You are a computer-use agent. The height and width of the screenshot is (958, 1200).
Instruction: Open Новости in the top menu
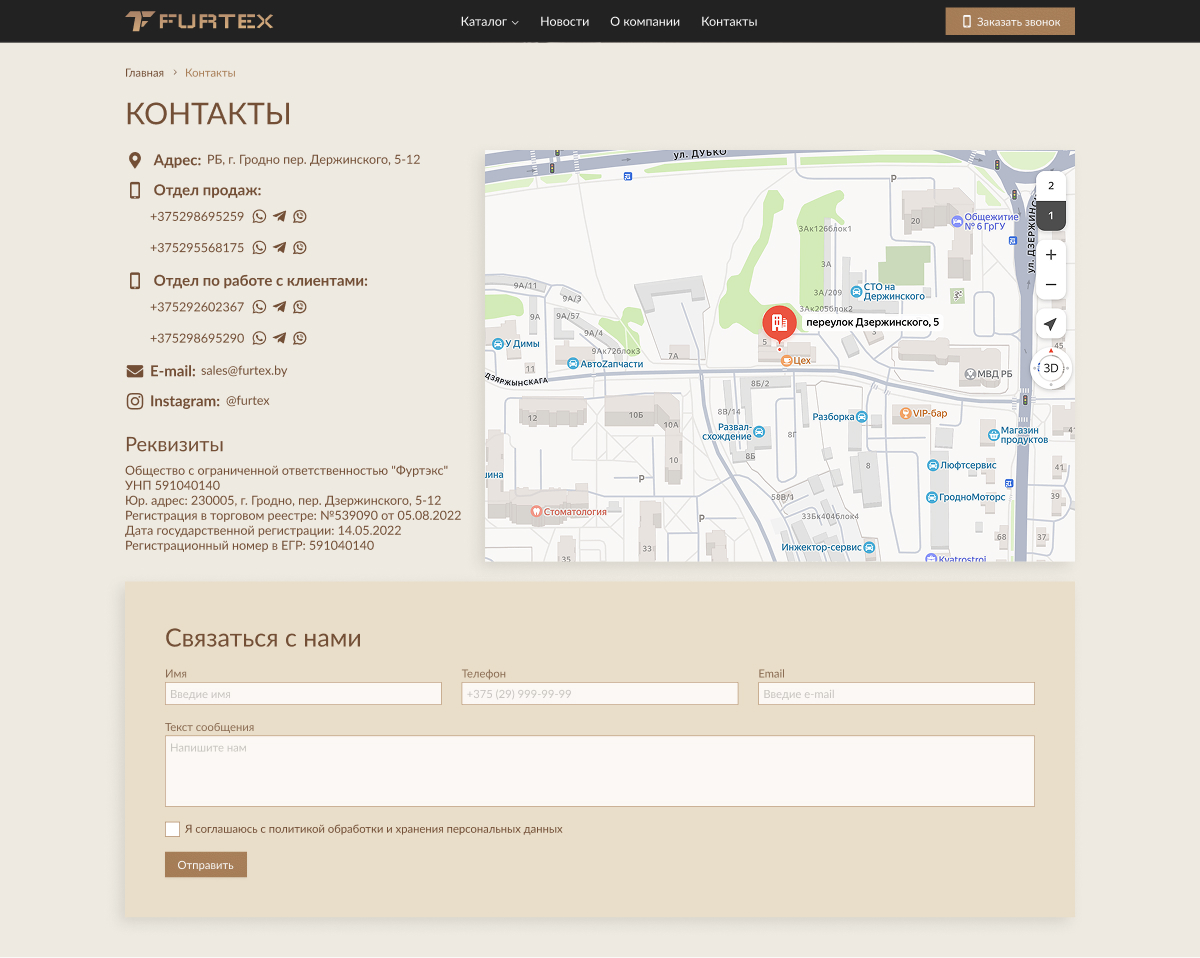(564, 22)
